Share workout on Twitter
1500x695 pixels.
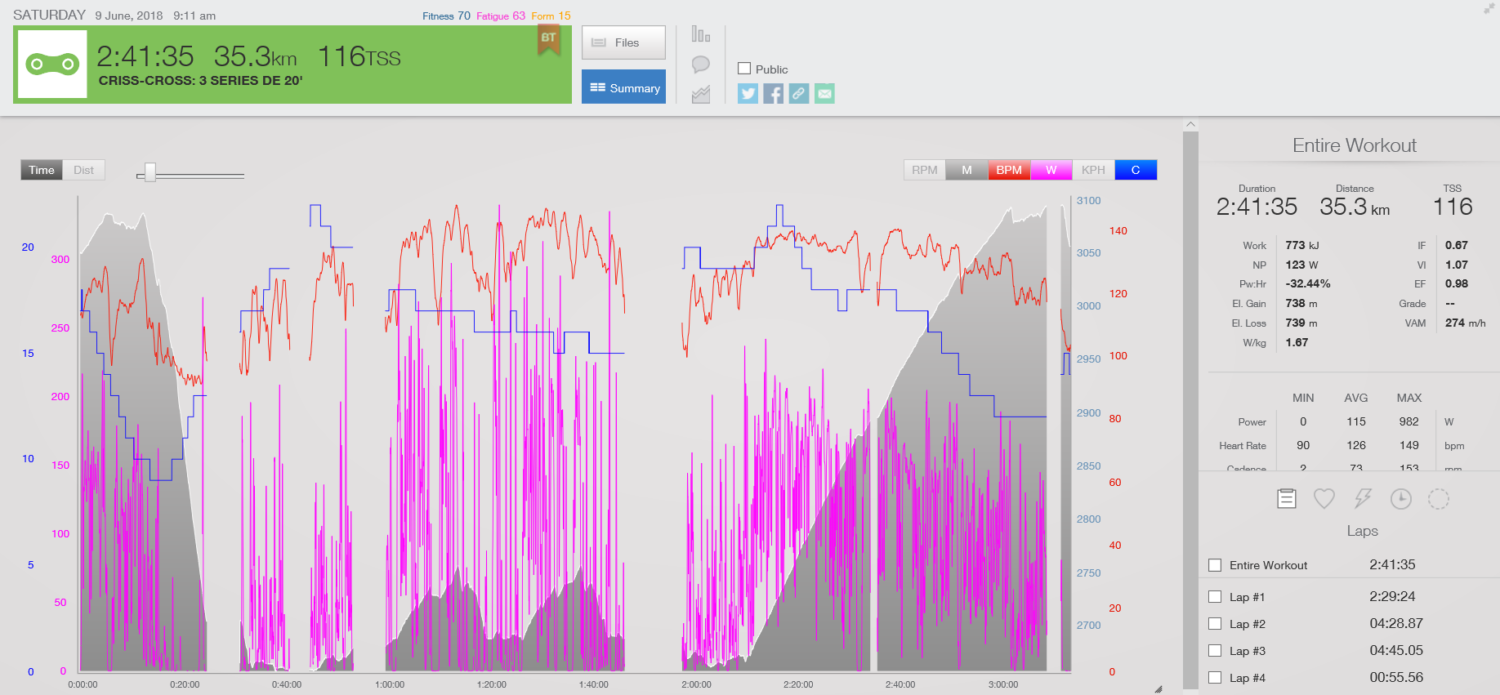pyautogui.click(x=748, y=94)
